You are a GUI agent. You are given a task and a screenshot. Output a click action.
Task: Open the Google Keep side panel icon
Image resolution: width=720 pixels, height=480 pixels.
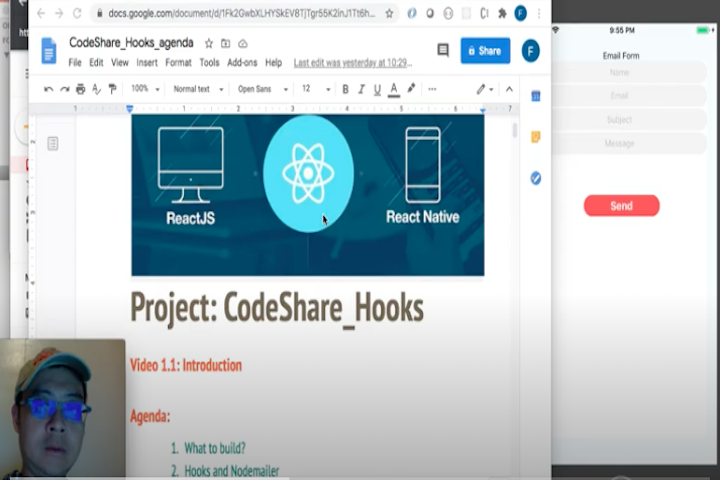click(535, 137)
